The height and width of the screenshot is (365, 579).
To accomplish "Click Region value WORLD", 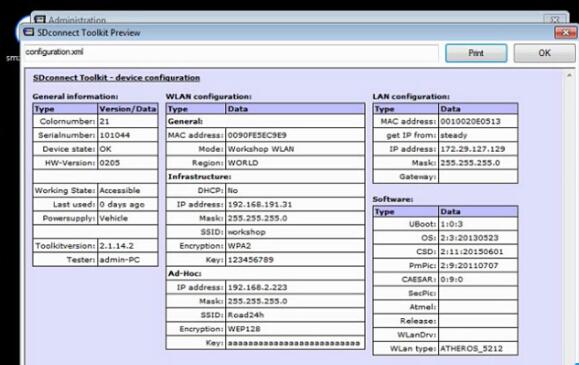I will [x=243, y=163].
